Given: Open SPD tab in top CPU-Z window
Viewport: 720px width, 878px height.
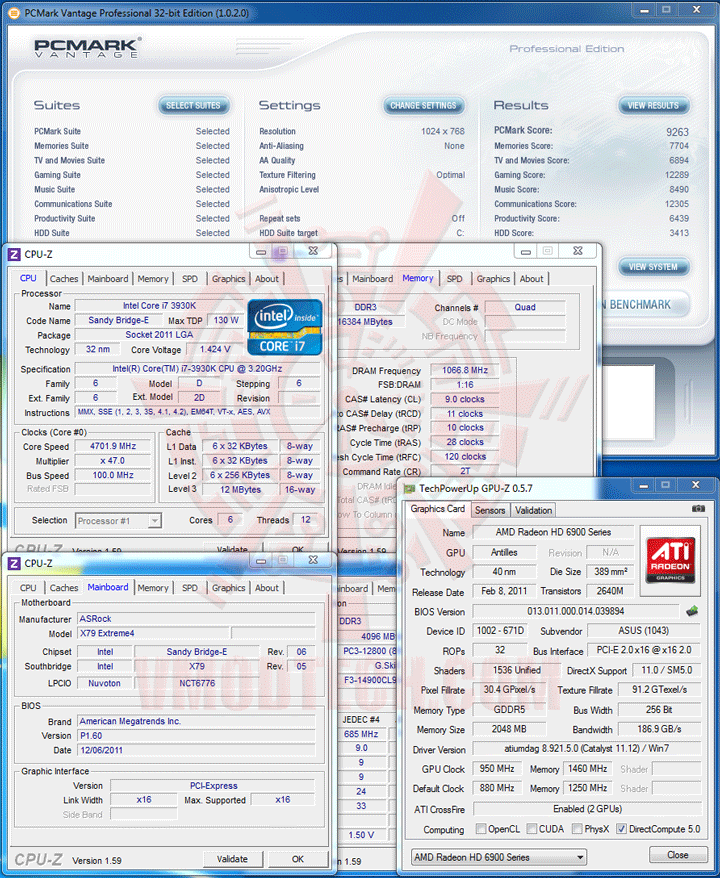Looking at the screenshot, I should coord(190,278).
